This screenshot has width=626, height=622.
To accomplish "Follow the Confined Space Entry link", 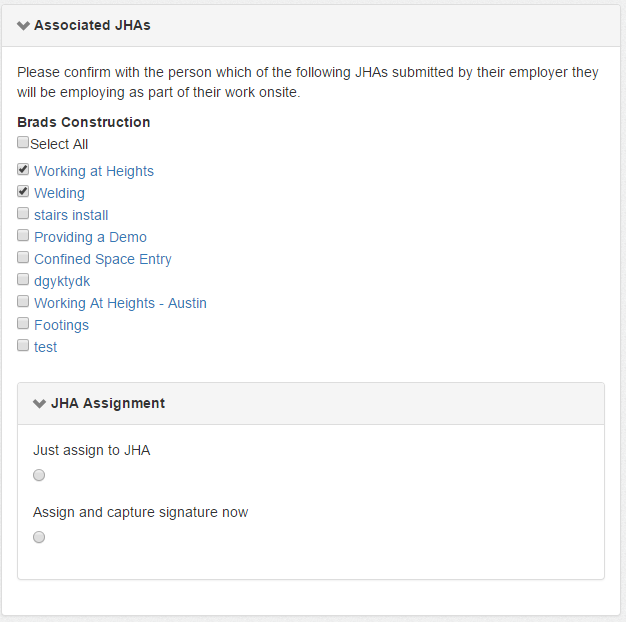I will point(103,259).
